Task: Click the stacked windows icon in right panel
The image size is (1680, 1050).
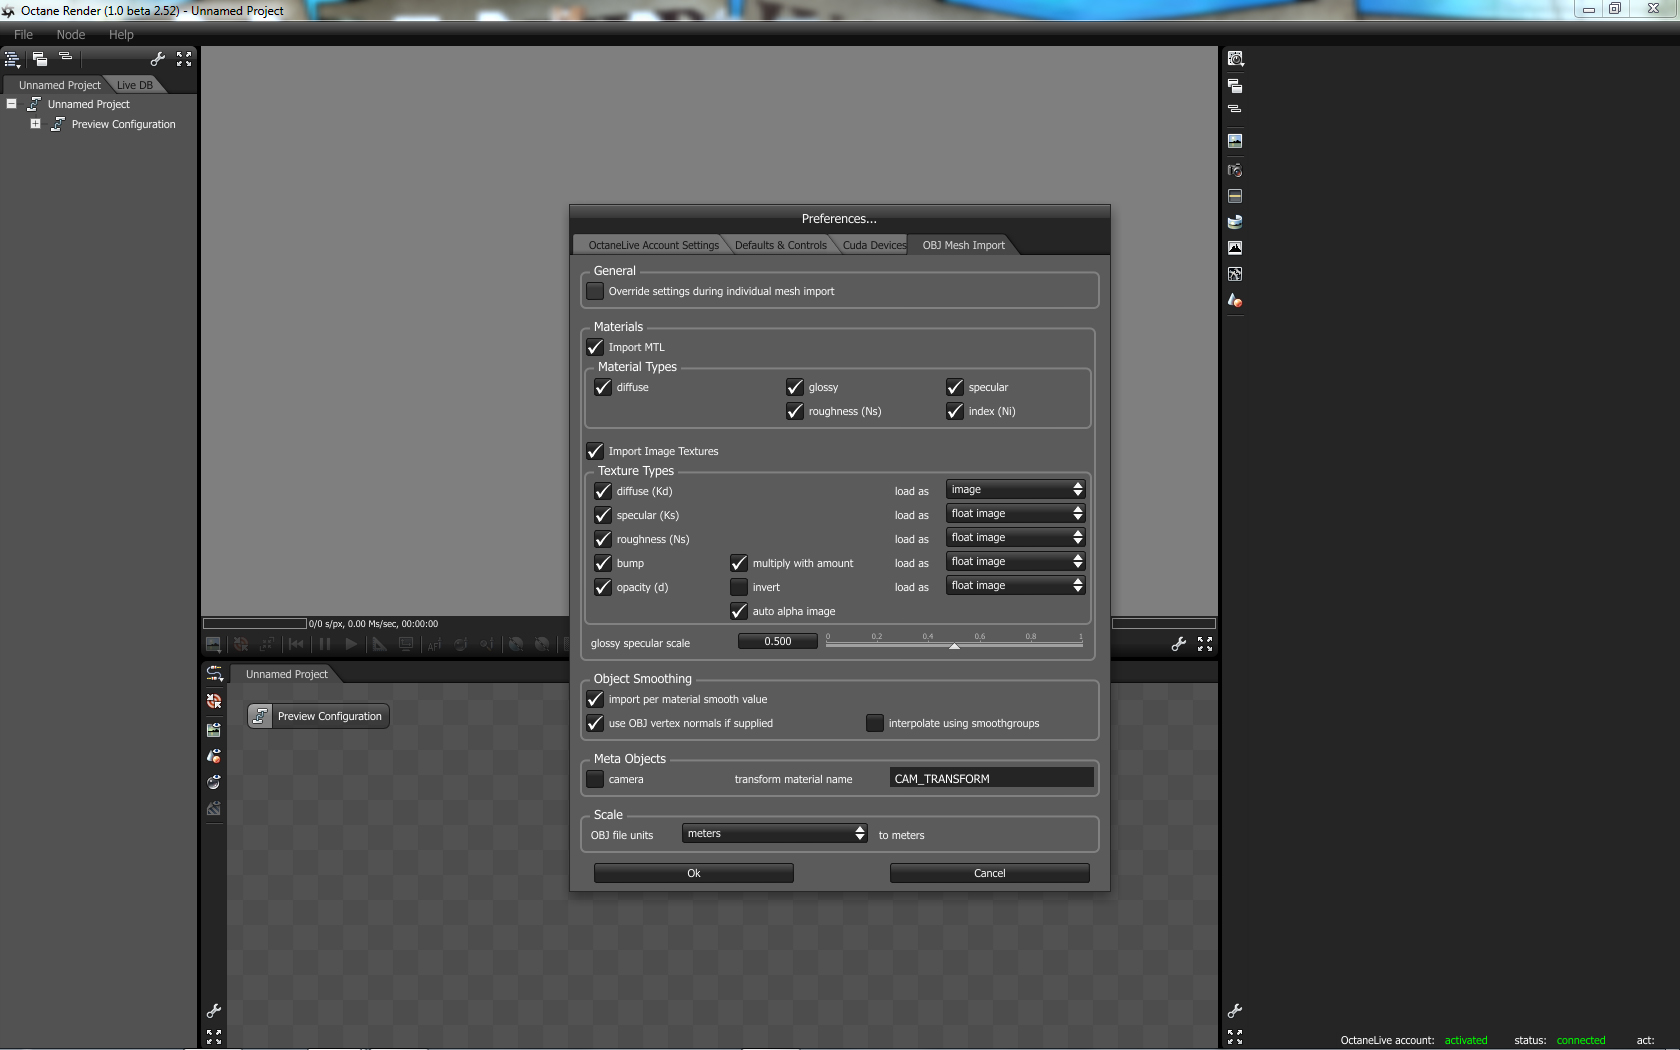Action: pyautogui.click(x=1235, y=86)
